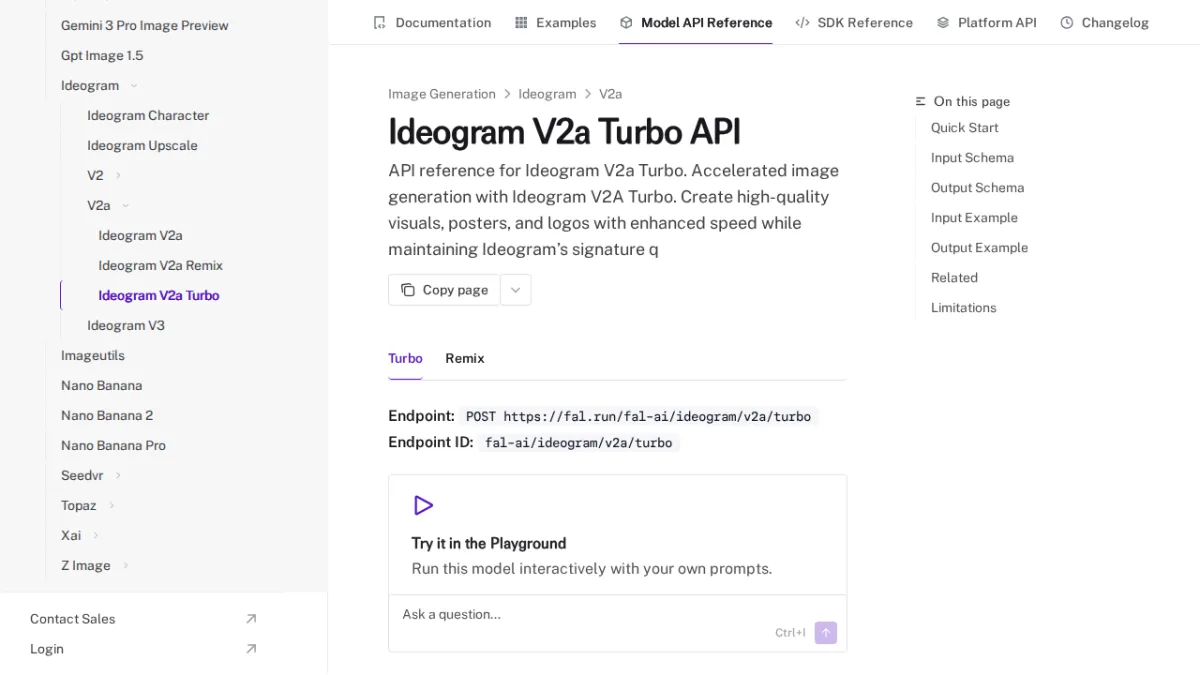Open Imageutils sidebar item
This screenshot has height=675, width=1200.
coord(93,356)
